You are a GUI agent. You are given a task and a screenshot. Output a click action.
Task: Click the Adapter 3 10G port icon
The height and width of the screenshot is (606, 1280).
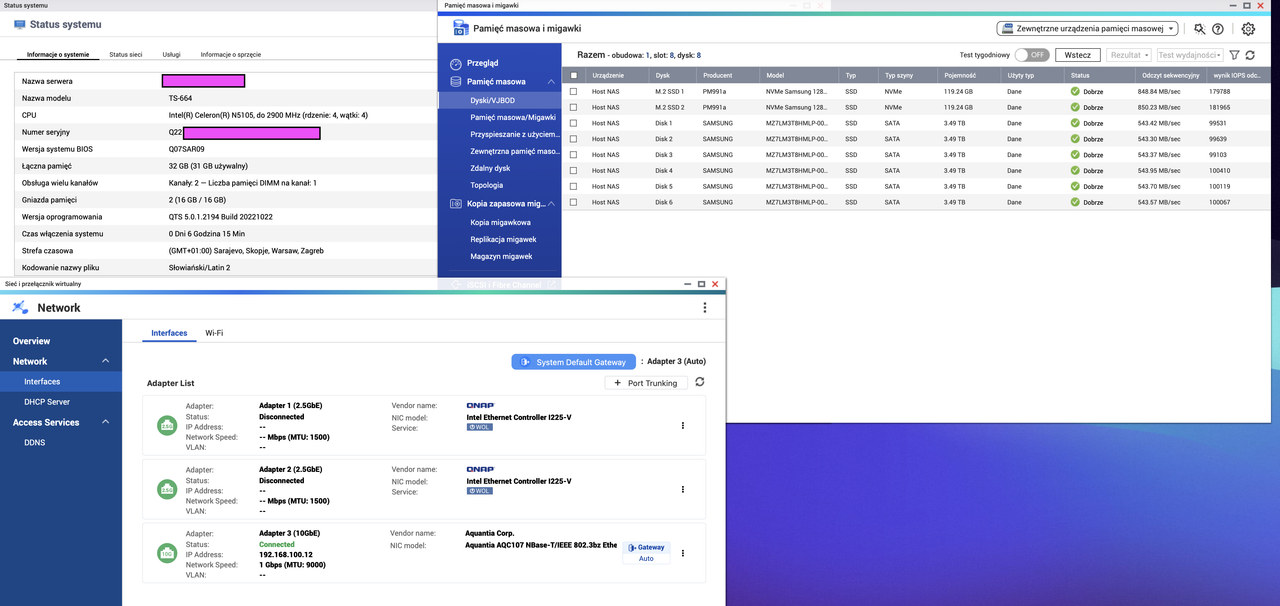coord(166,553)
